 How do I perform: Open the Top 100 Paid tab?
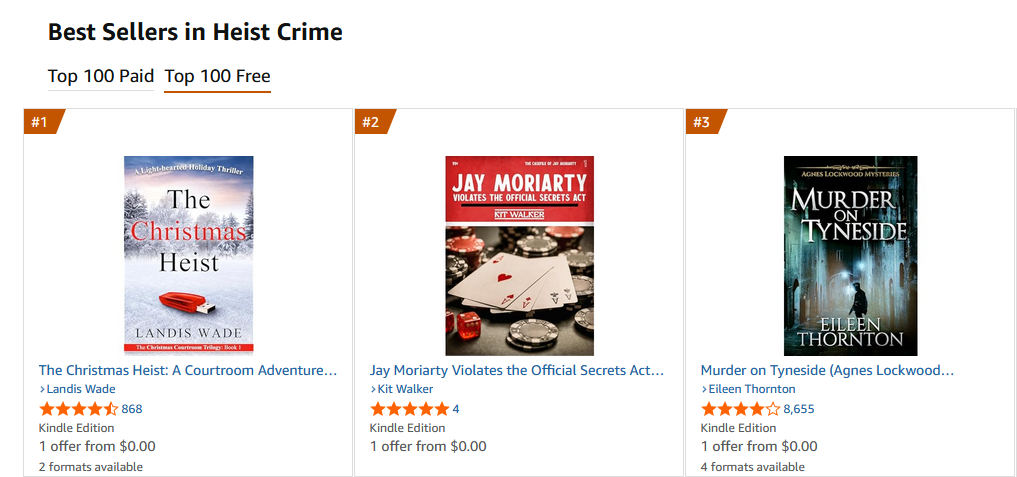pyautogui.click(x=101, y=76)
